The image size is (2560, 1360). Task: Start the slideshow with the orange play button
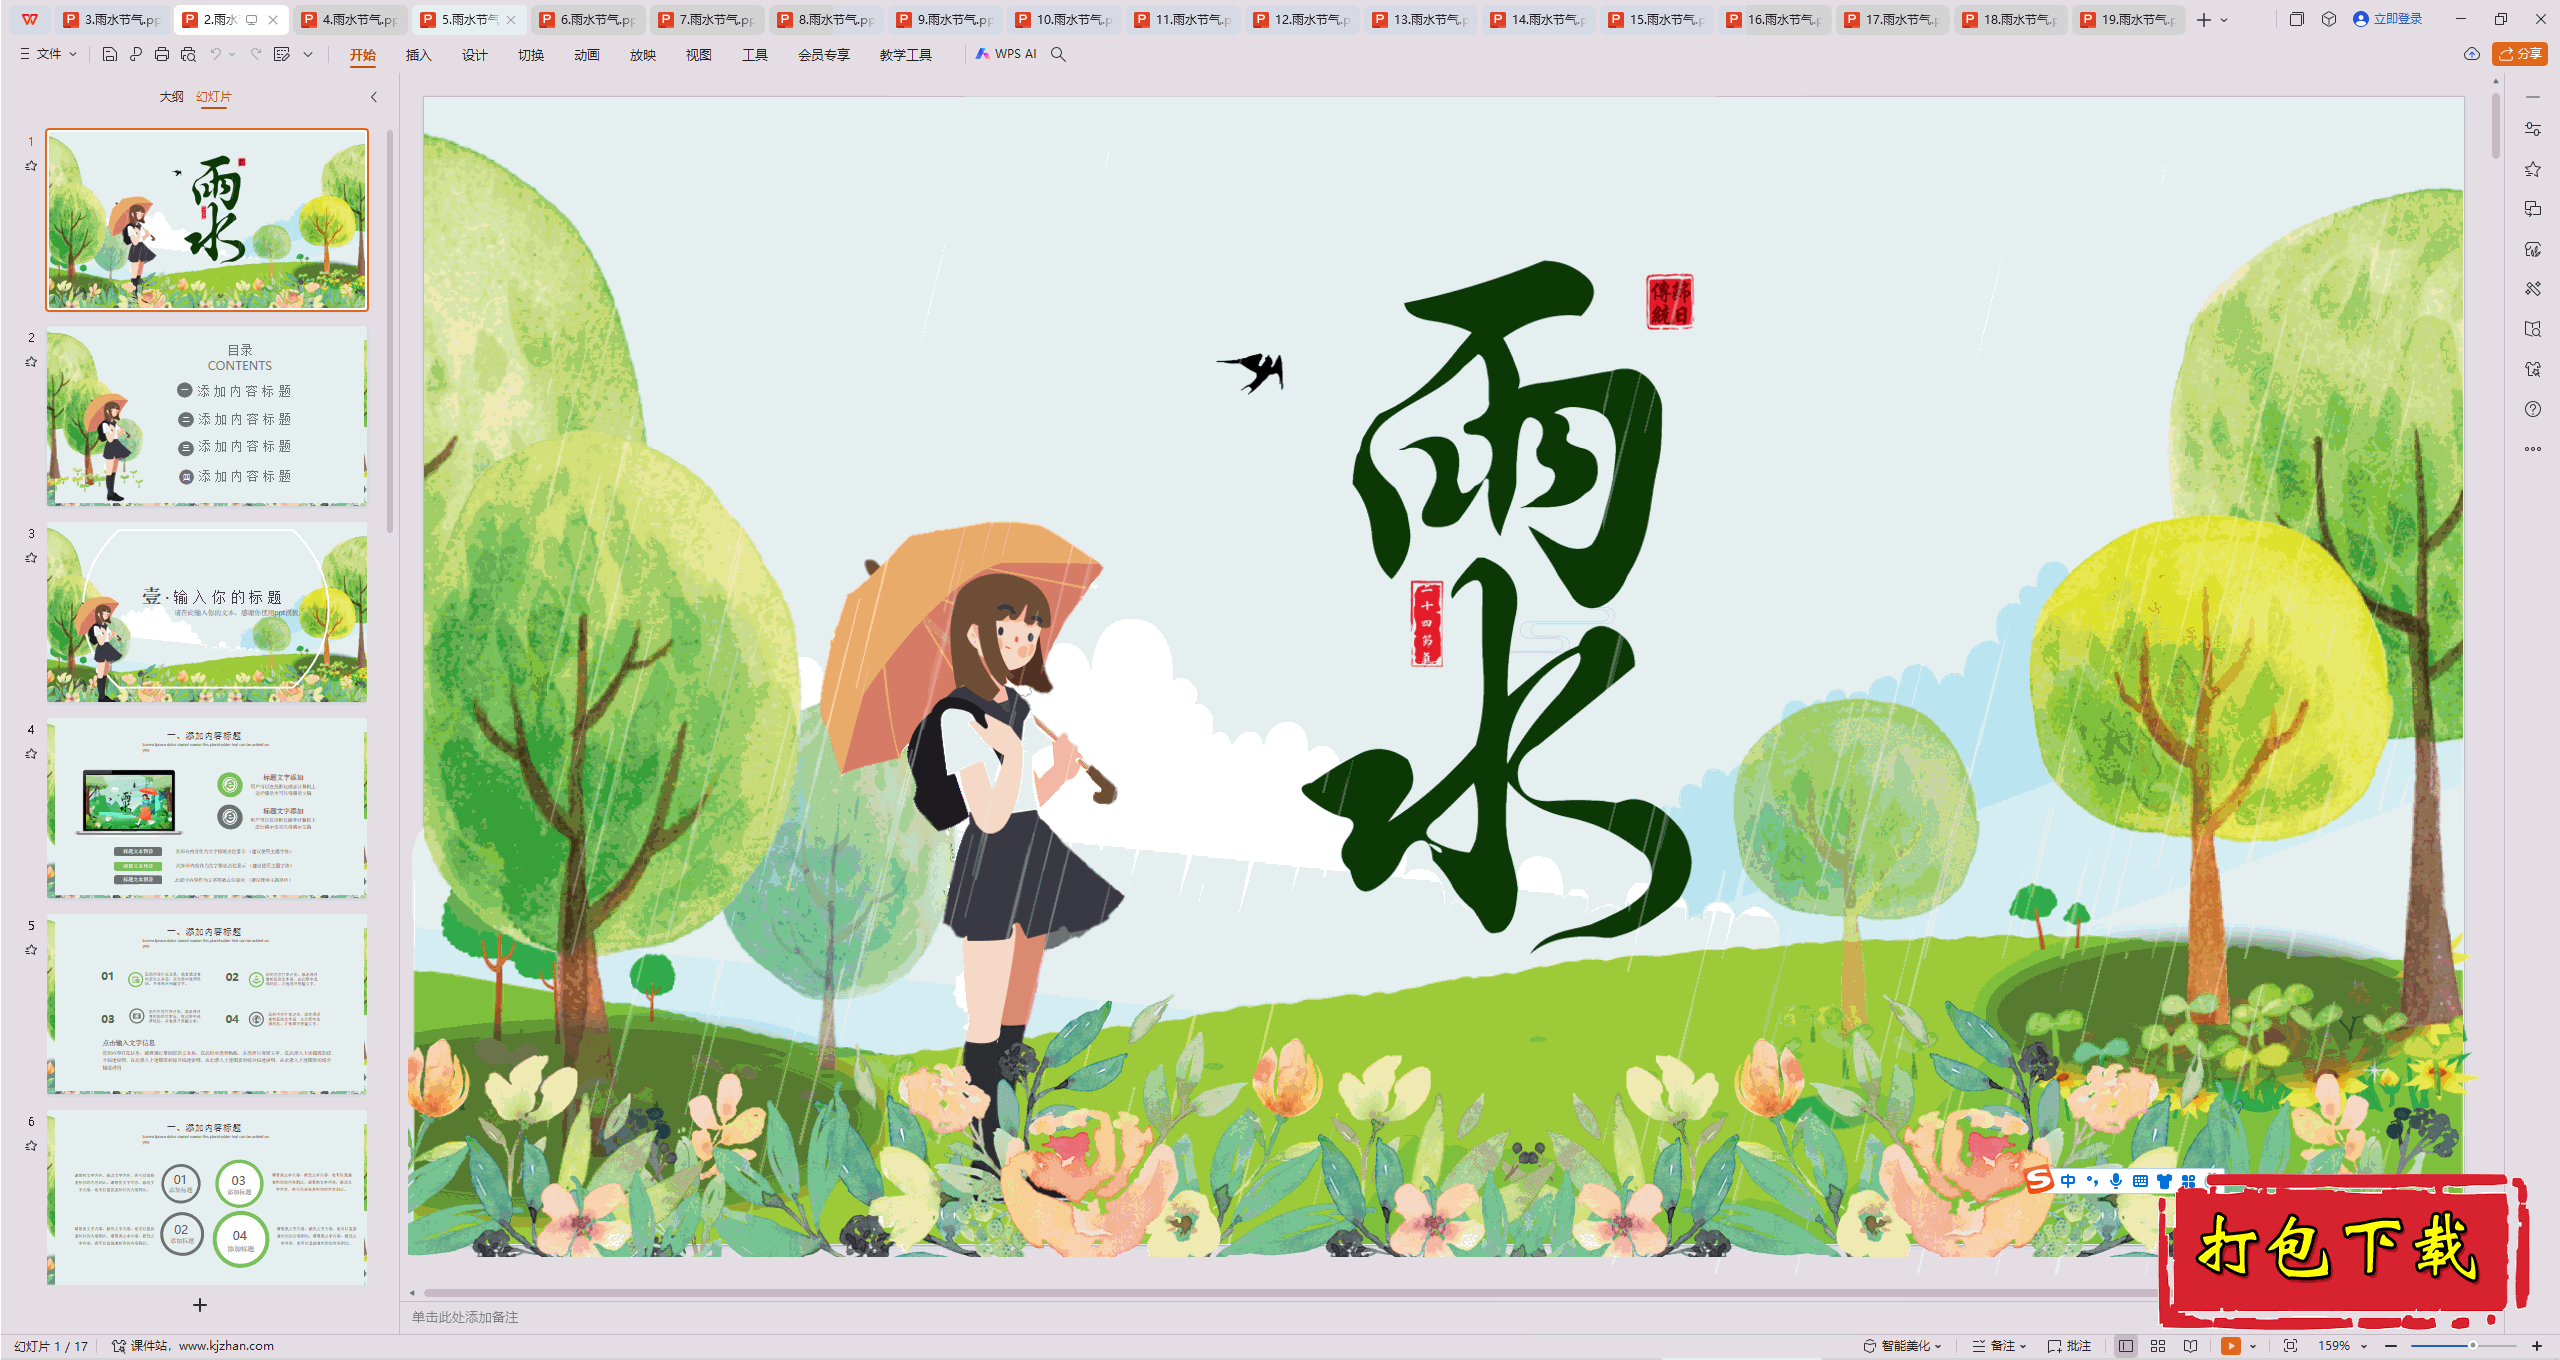click(x=2231, y=1346)
